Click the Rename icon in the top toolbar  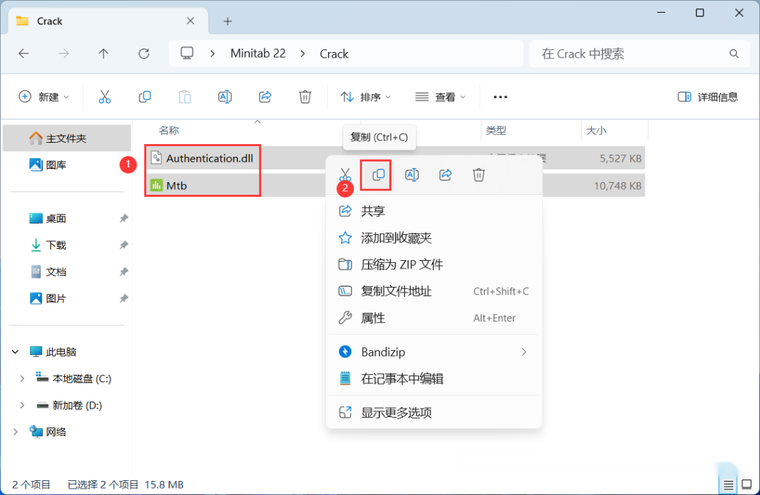pyautogui.click(x=225, y=97)
